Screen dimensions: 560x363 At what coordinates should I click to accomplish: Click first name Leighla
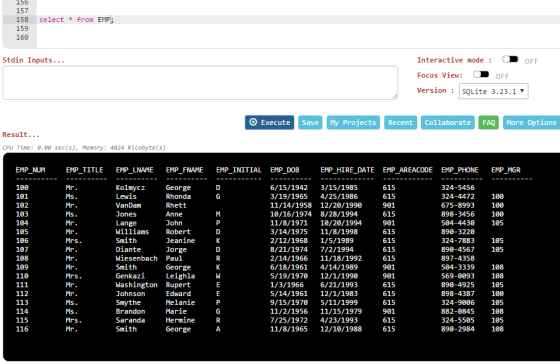point(180,276)
